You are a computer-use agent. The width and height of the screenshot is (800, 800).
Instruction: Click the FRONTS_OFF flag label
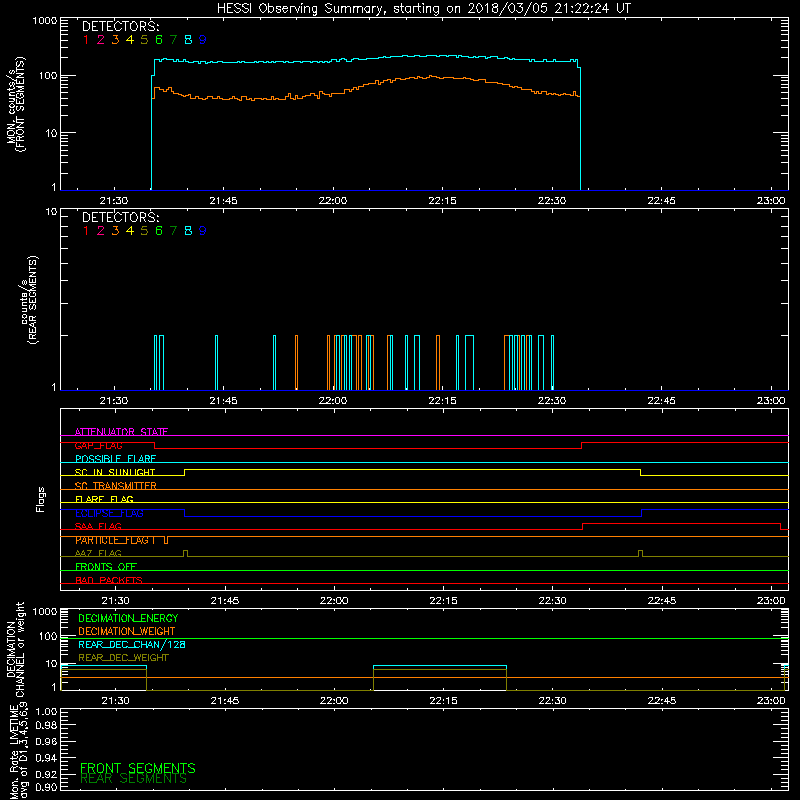click(106, 567)
